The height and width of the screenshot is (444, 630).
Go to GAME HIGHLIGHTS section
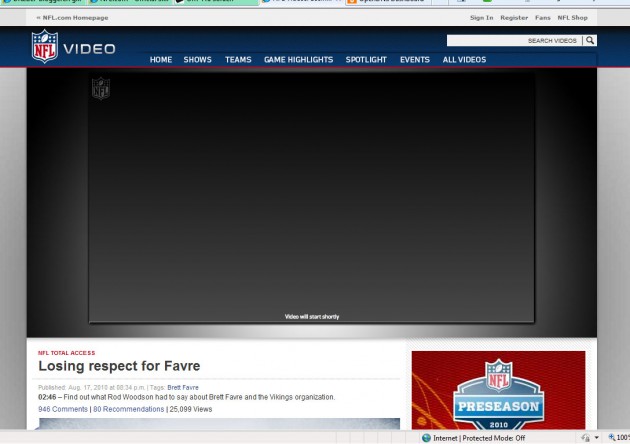point(299,60)
